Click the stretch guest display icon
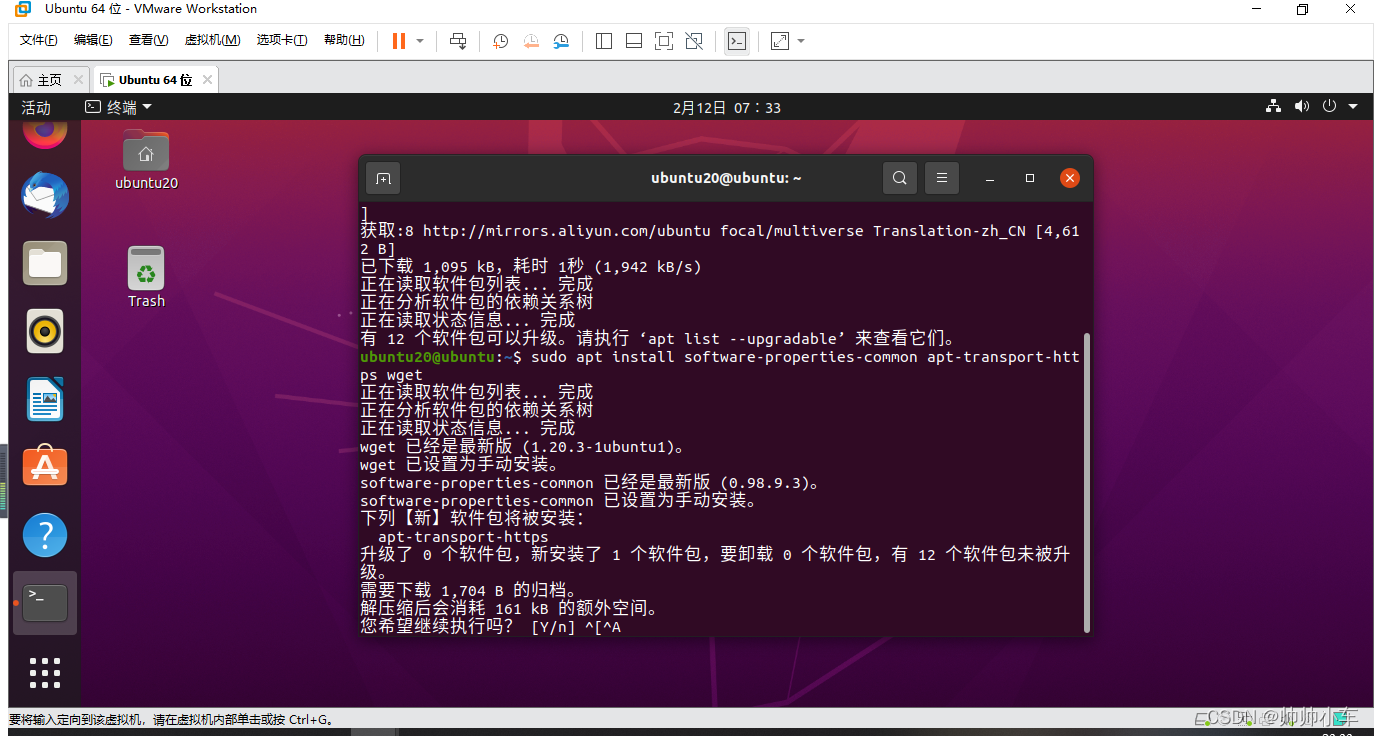The height and width of the screenshot is (736, 1374). point(780,41)
